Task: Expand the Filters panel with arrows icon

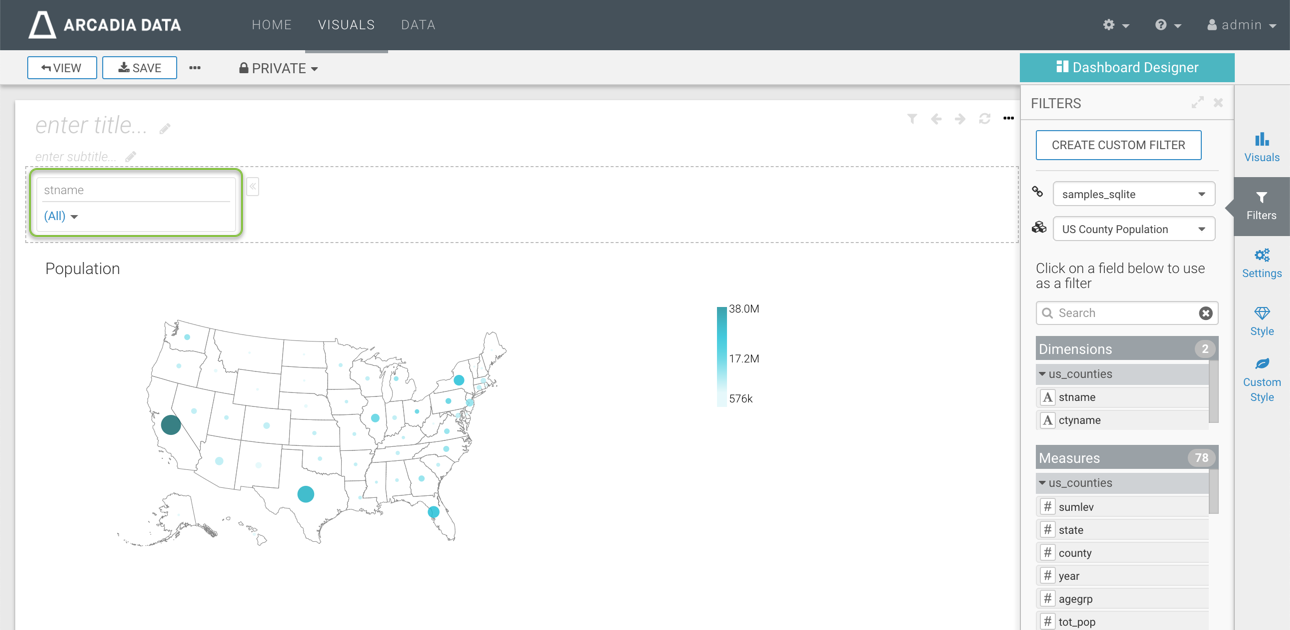Action: click(x=1197, y=103)
